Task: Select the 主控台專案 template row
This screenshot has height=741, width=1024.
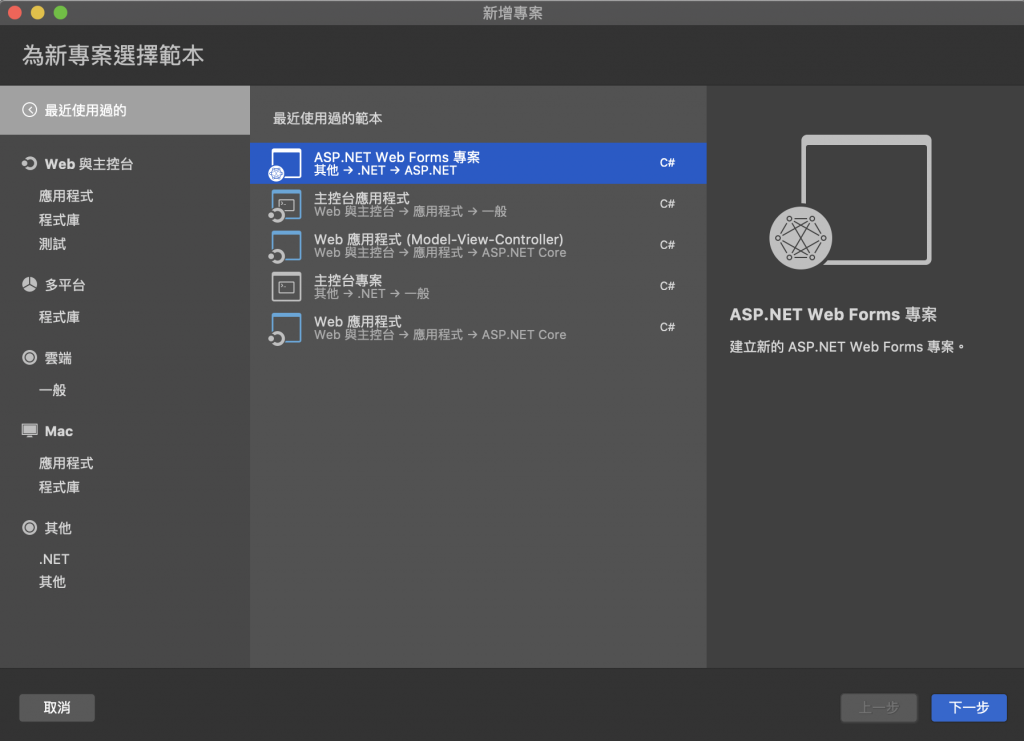Action: pos(478,287)
